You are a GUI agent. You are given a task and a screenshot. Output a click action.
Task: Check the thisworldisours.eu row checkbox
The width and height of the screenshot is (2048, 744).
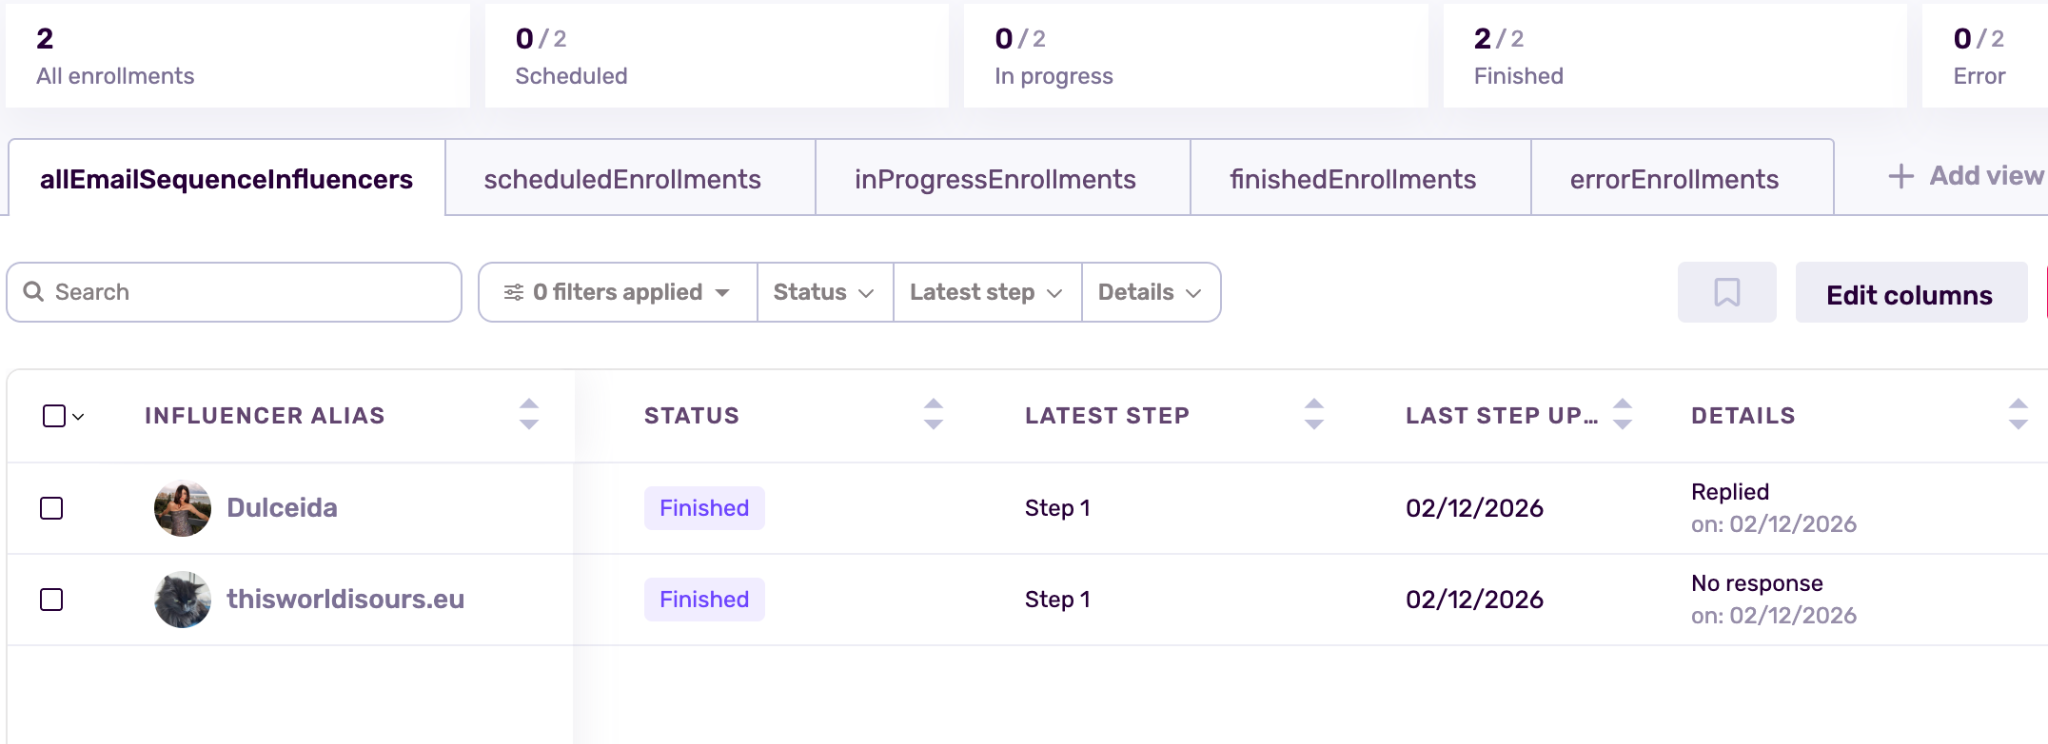click(52, 599)
